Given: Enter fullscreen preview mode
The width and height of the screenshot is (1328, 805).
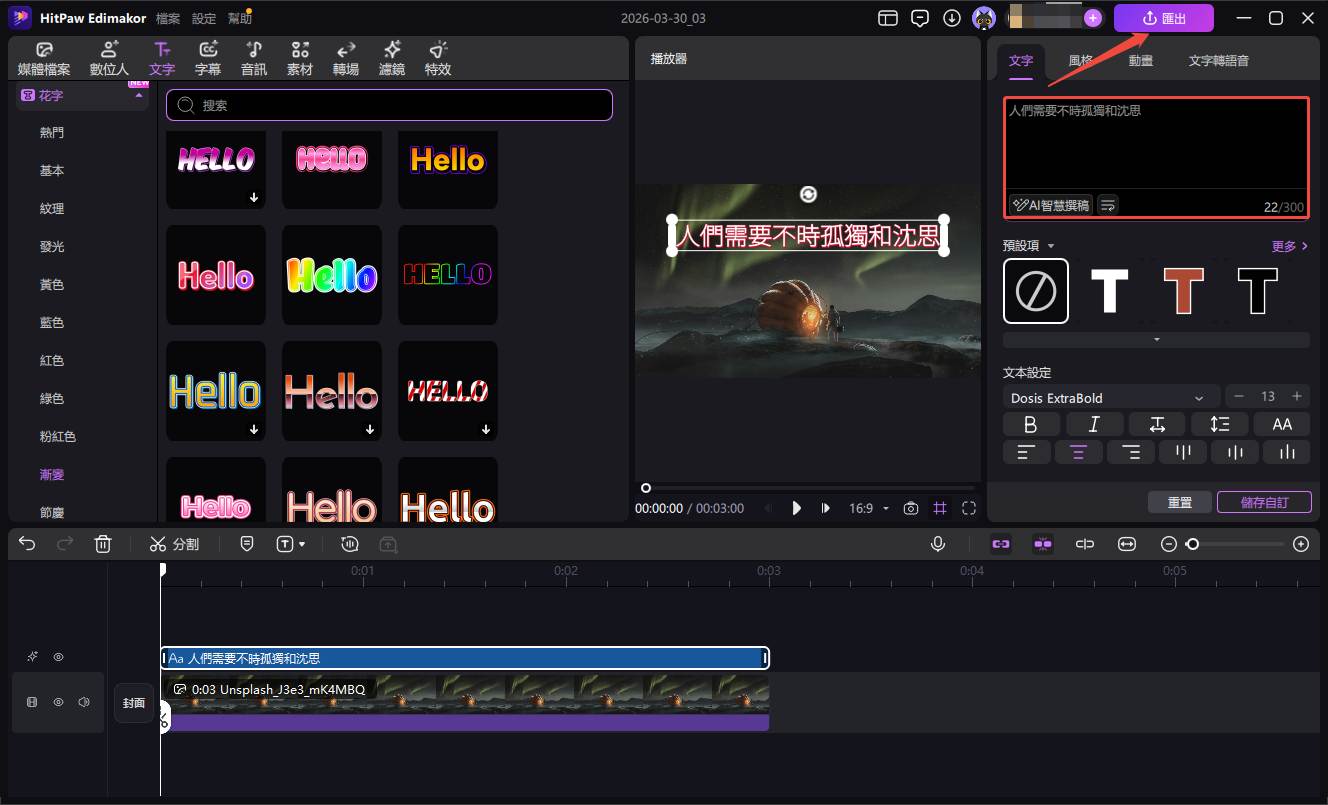Looking at the screenshot, I should click(968, 508).
